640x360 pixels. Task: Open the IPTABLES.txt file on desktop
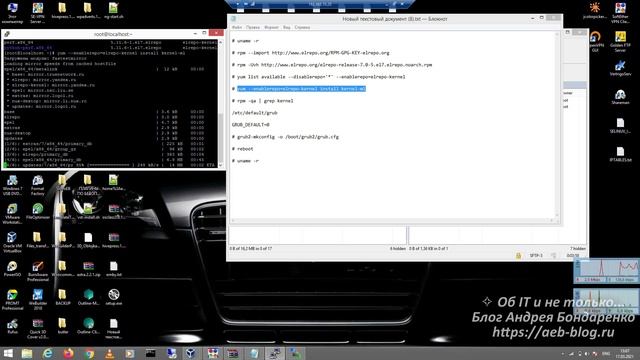coord(620,154)
